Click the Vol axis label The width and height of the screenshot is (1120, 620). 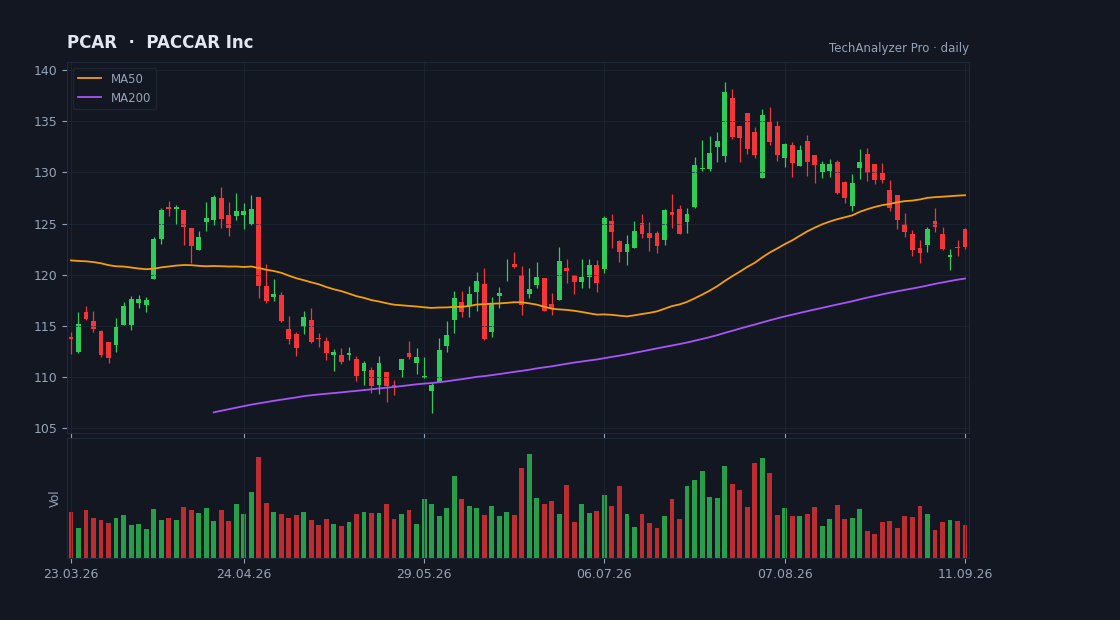pos(54,499)
